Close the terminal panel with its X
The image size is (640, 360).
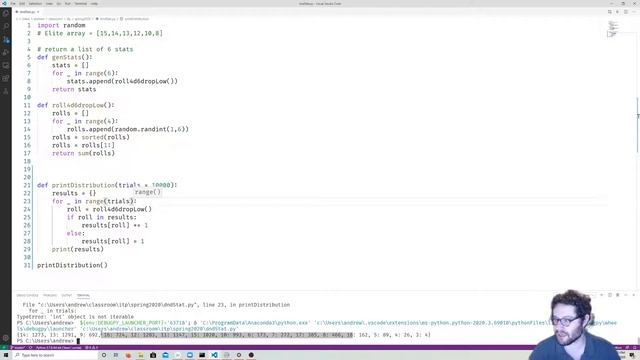(x=633, y=295)
